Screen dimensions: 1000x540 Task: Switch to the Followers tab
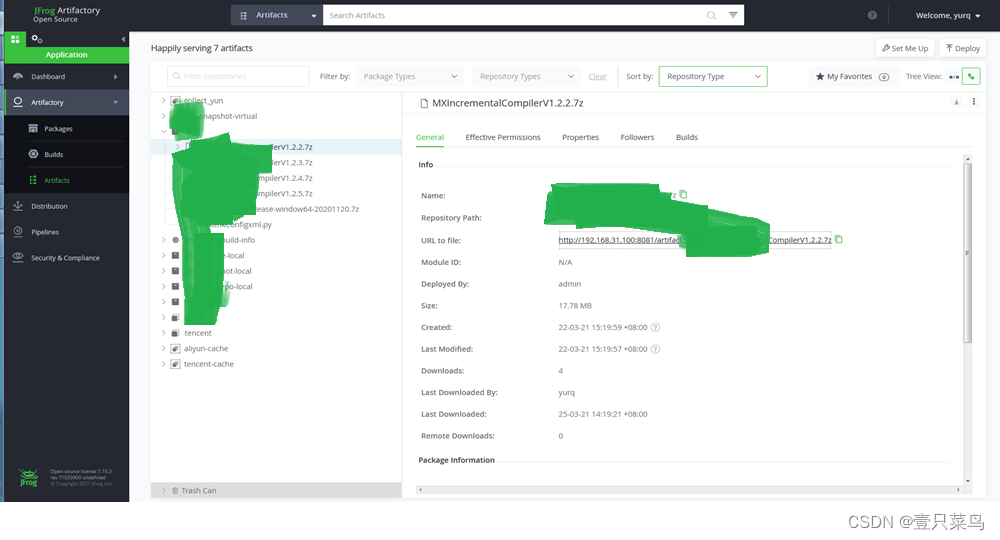click(637, 137)
